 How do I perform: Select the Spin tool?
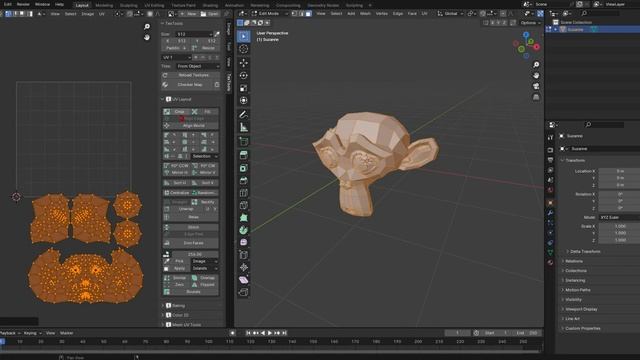tap(244, 230)
